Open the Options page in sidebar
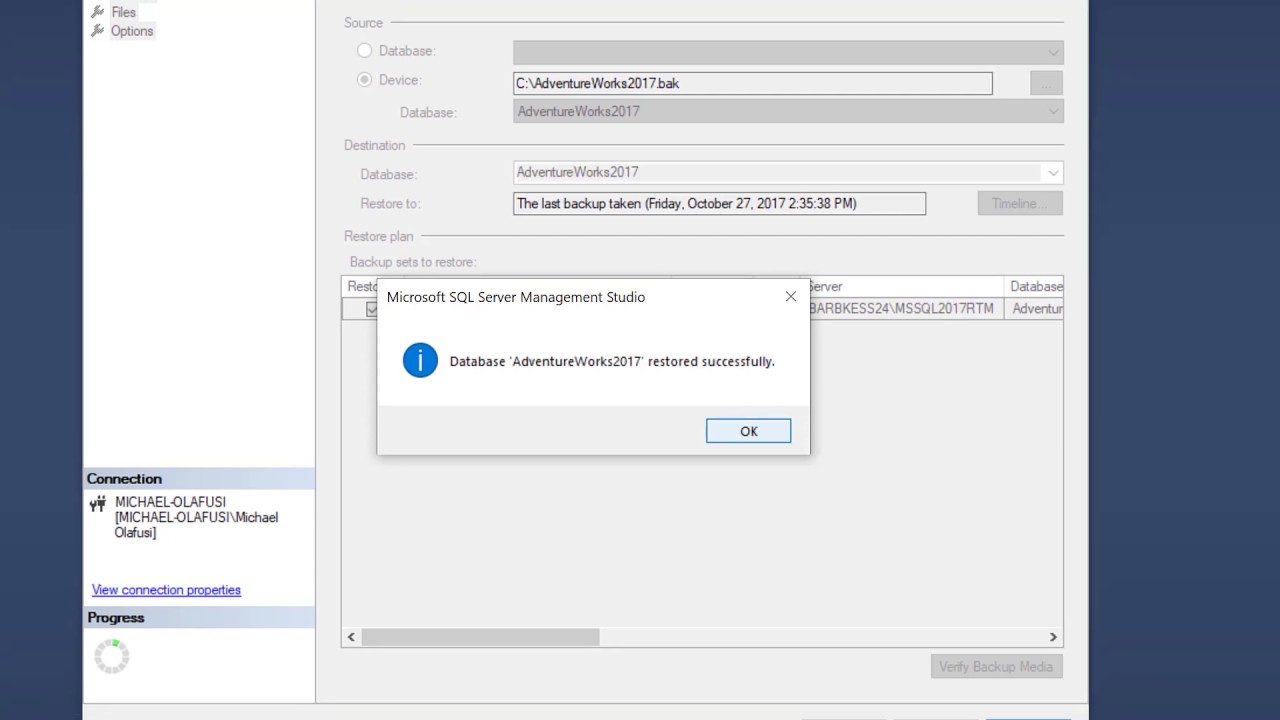Image resolution: width=1280 pixels, height=720 pixels. (132, 31)
